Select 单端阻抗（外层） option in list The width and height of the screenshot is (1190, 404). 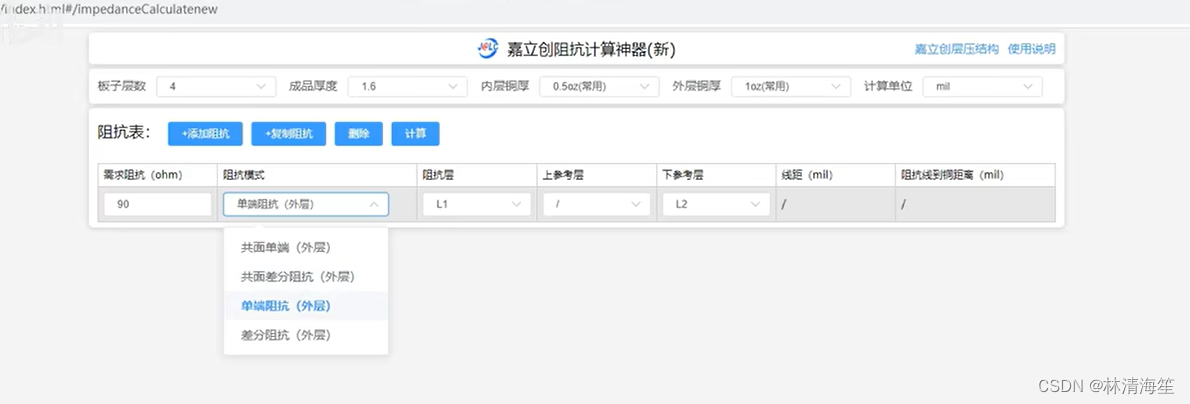coord(306,306)
